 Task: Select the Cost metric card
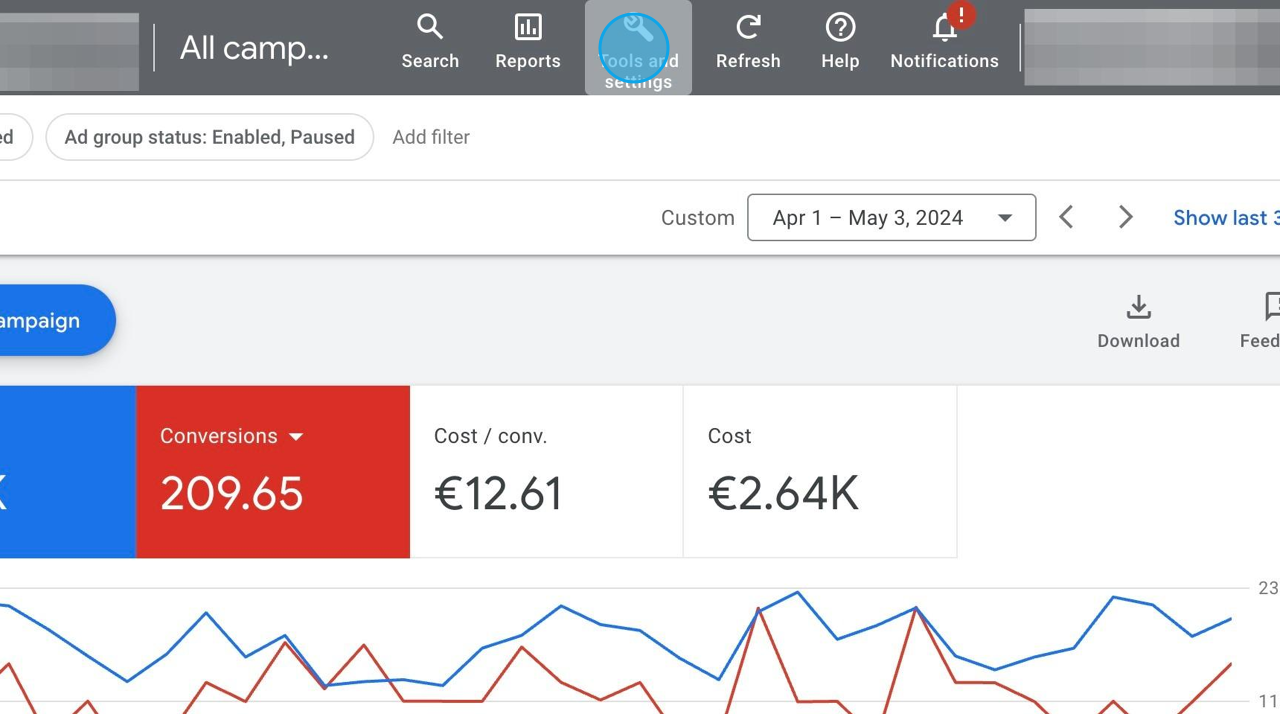[x=820, y=471]
